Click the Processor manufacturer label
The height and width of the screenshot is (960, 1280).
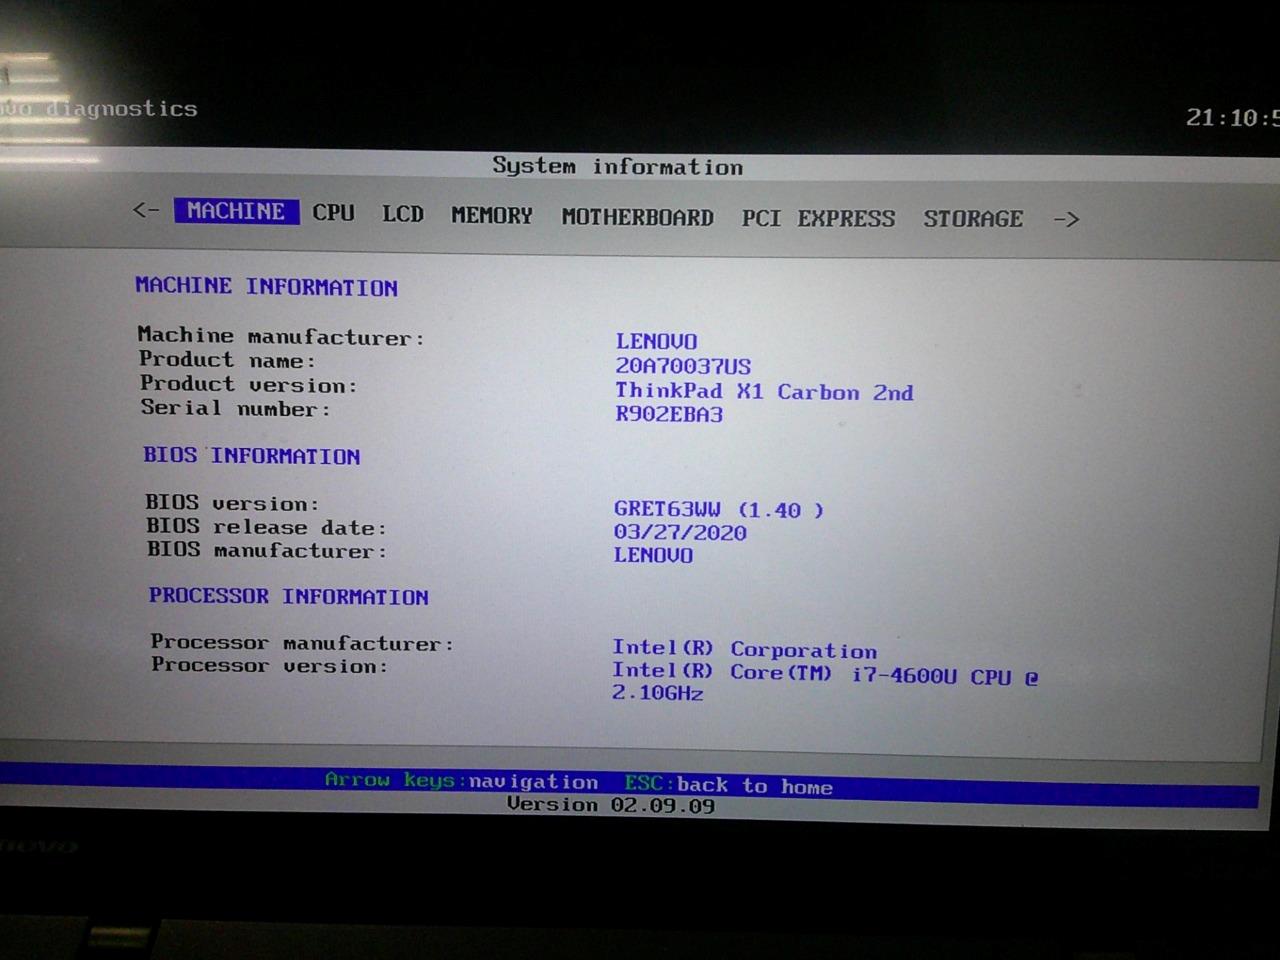coord(303,643)
